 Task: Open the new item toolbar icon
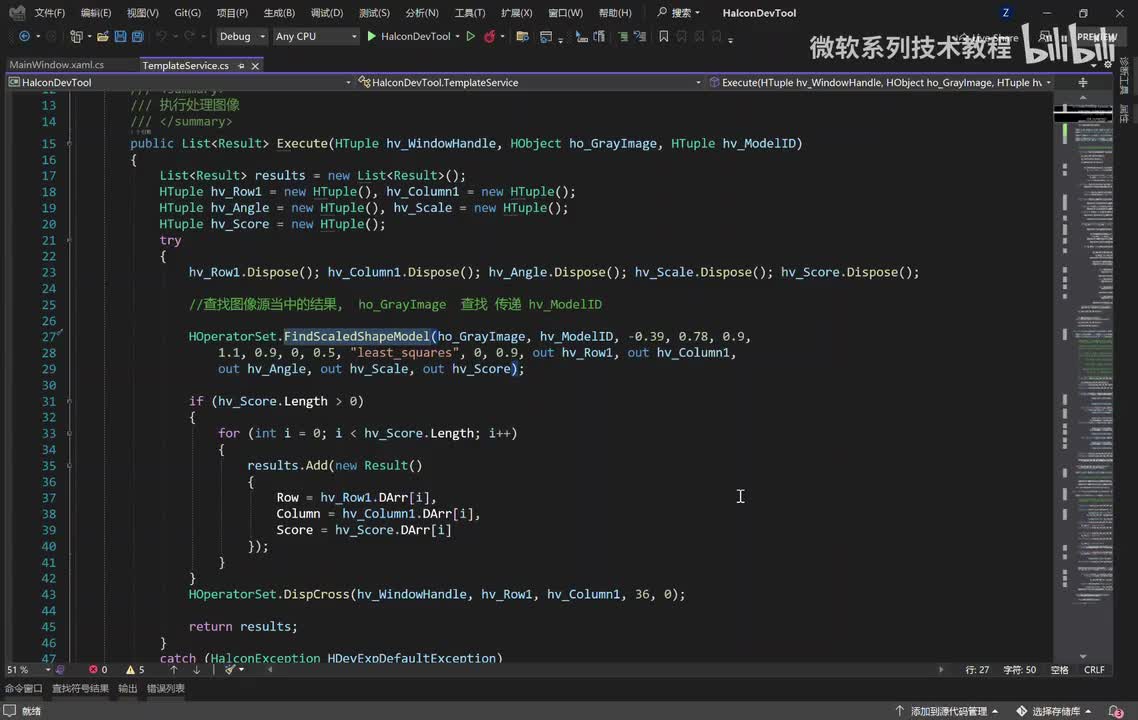coord(76,36)
